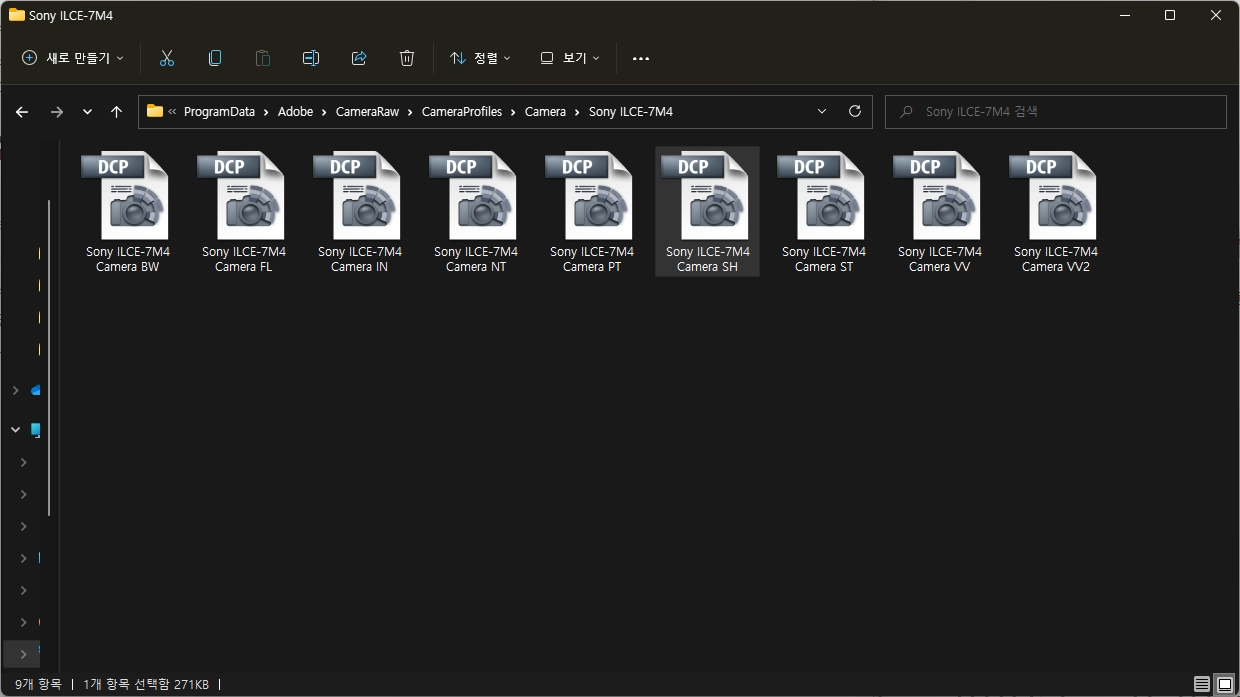Click the file name 'Sony ILCE-7M4 Camera VV2'
The width and height of the screenshot is (1240, 697).
point(1056,259)
